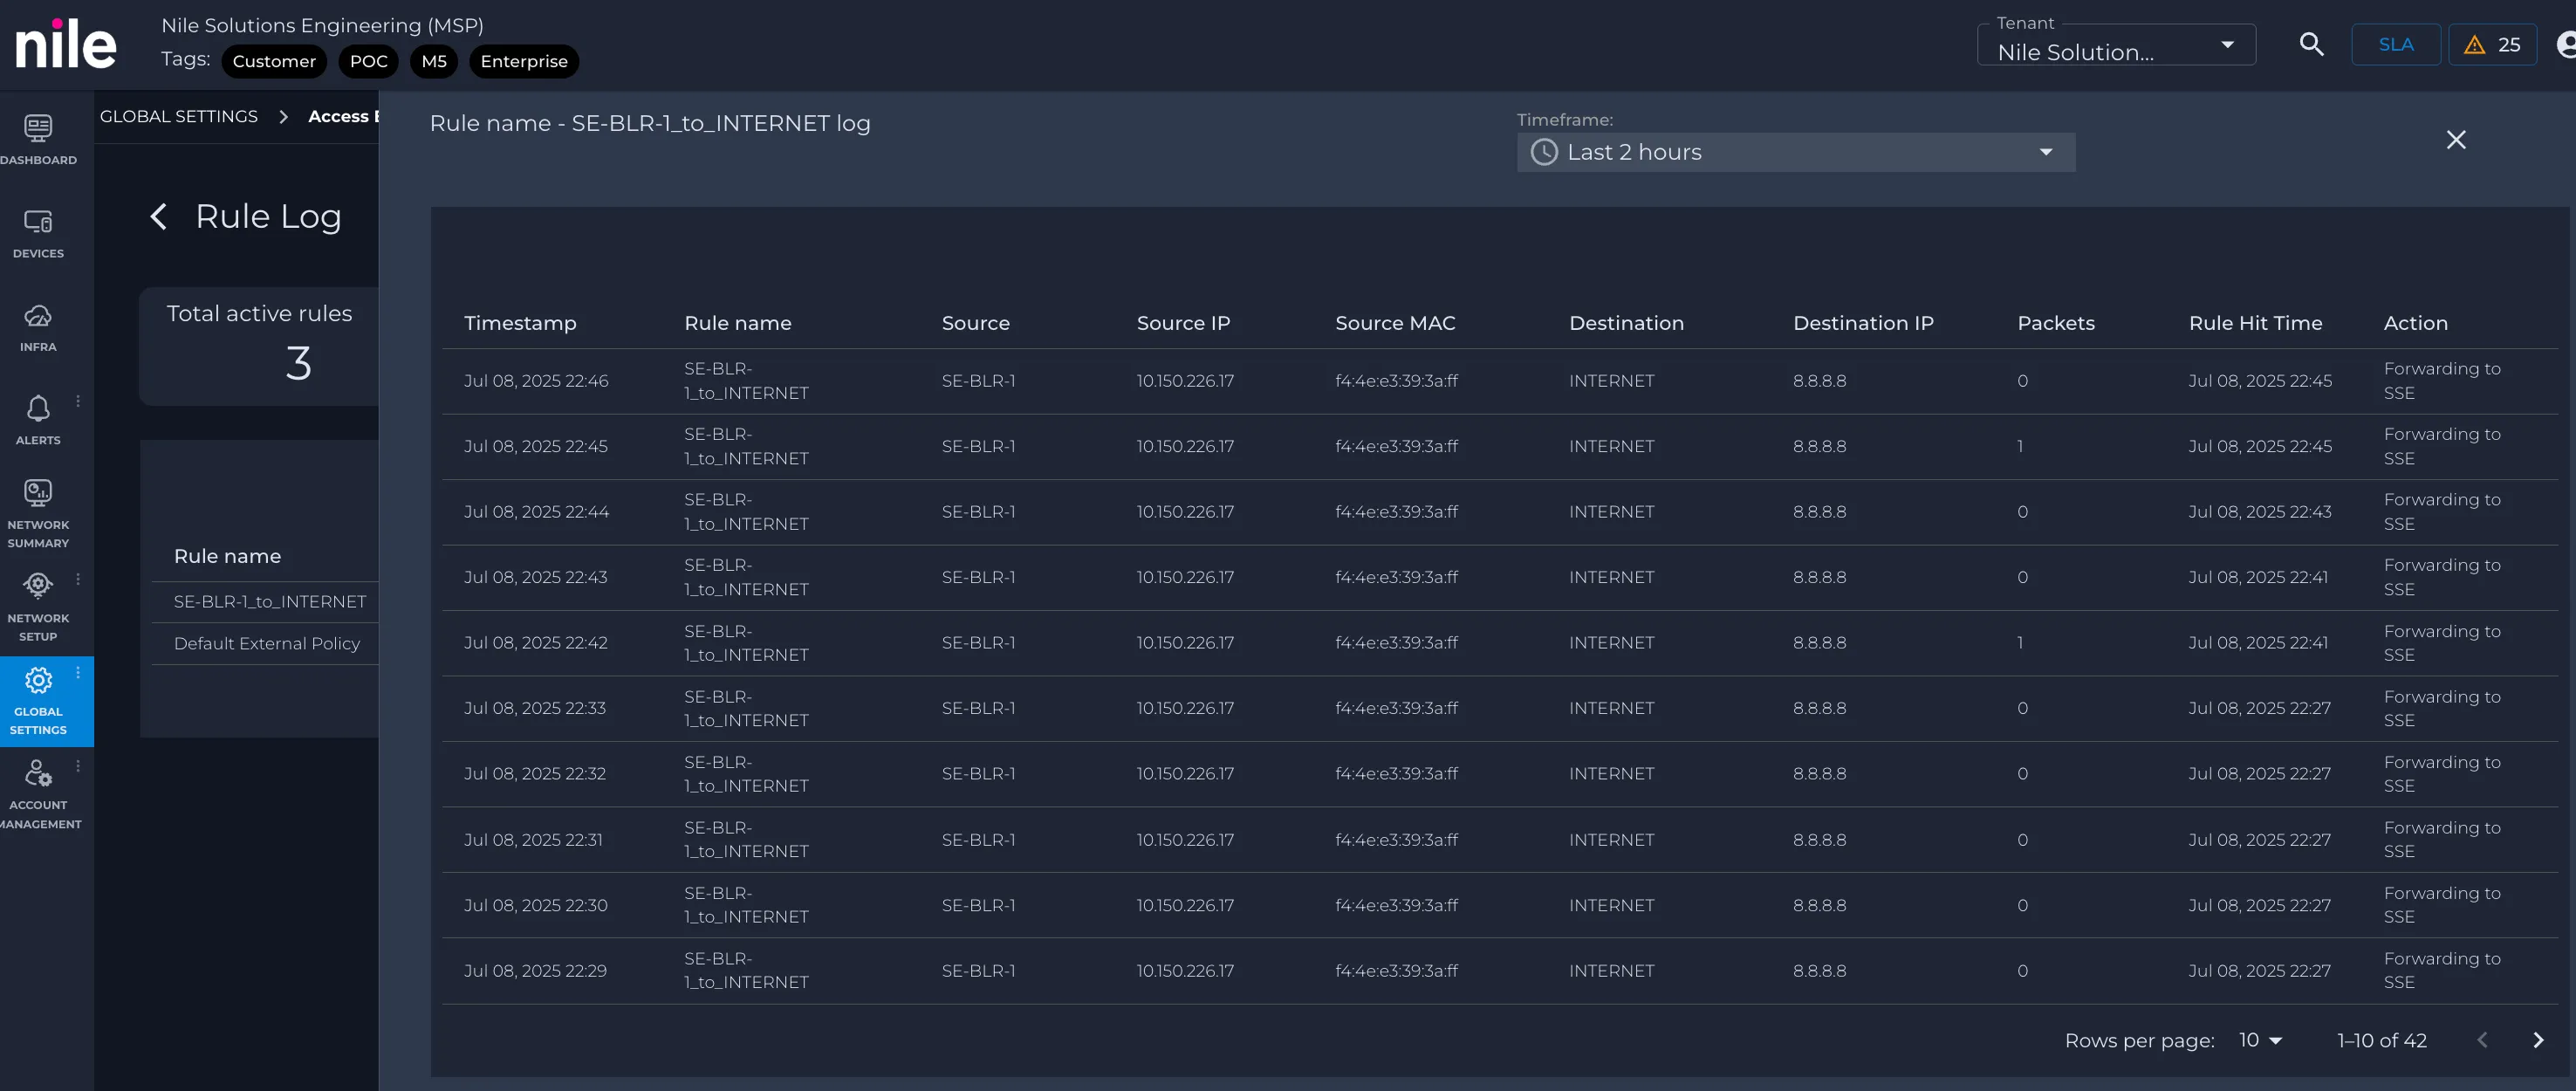Change rows per page dropdown
Viewport: 2576px width, 1091px height.
point(2260,1041)
